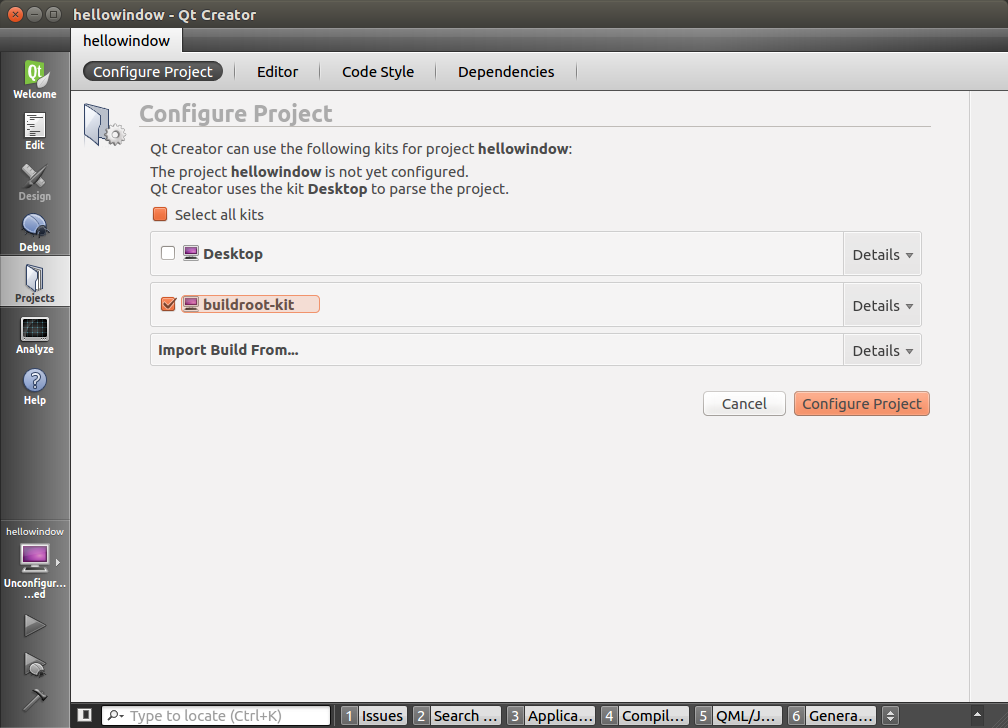Expand Details for the Desktop kit
Image resolution: width=1008 pixels, height=728 pixels.
881,253
